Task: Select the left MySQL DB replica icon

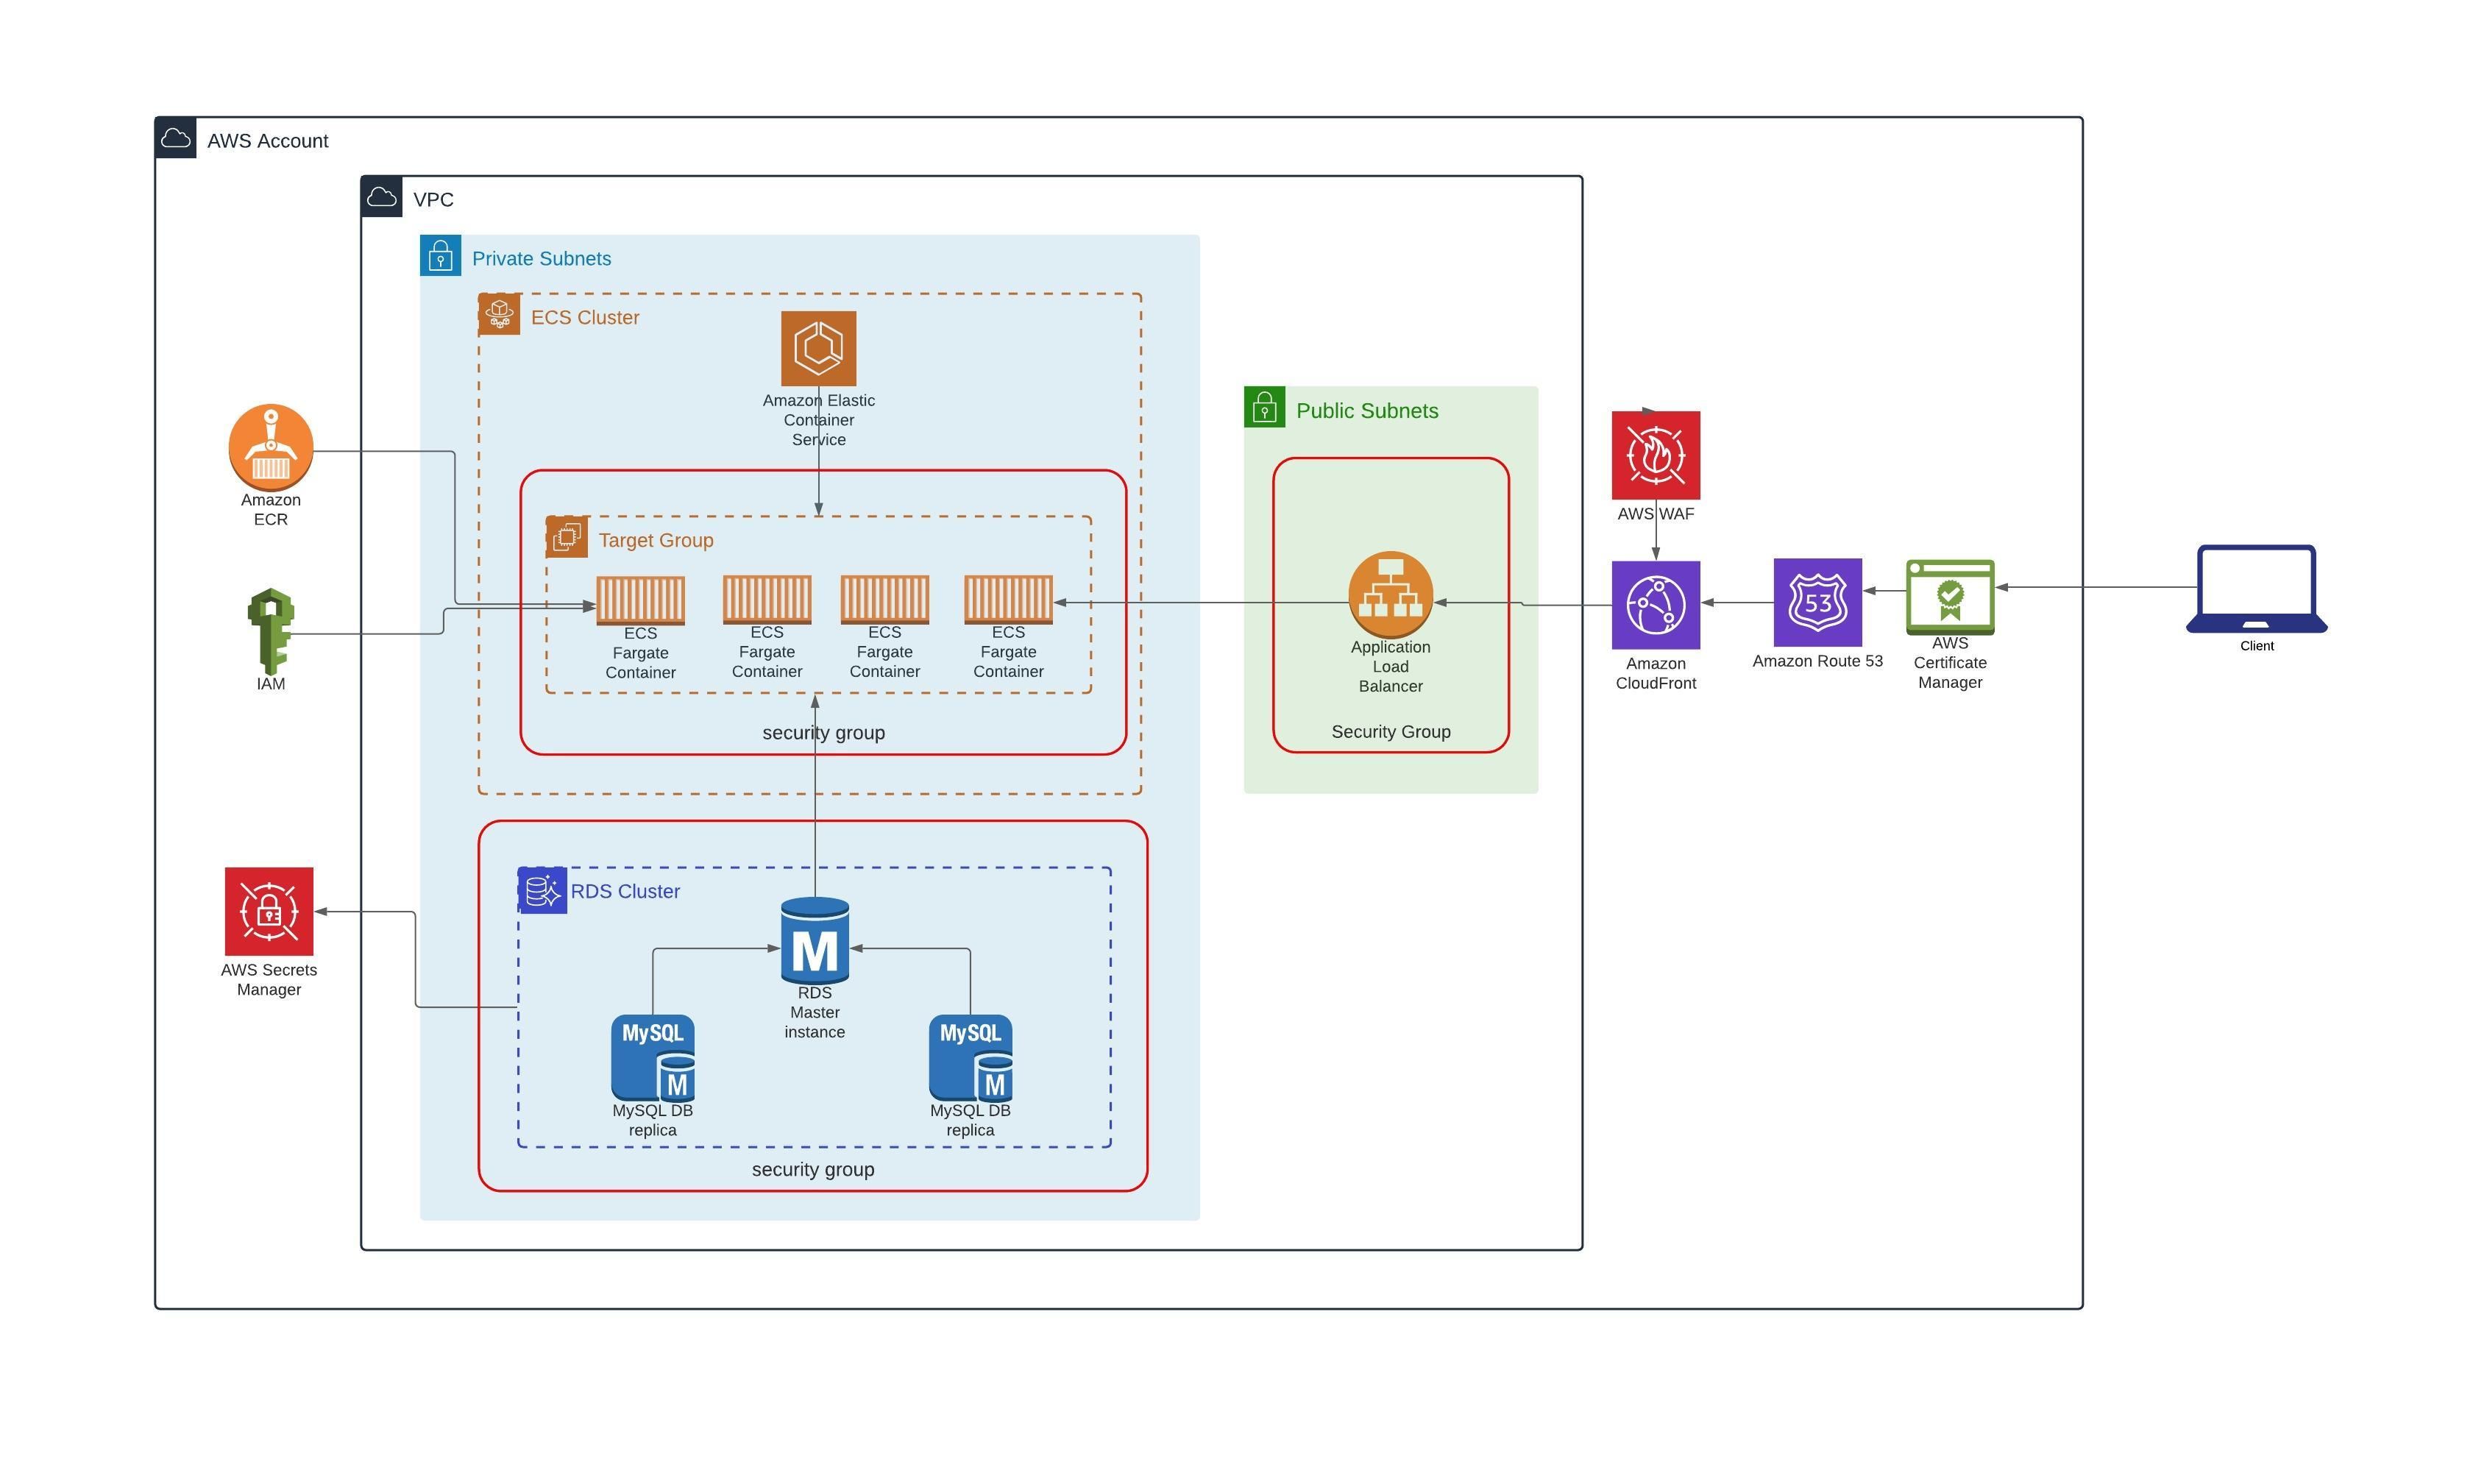Action: pyautogui.click(x=652, y=1063)
